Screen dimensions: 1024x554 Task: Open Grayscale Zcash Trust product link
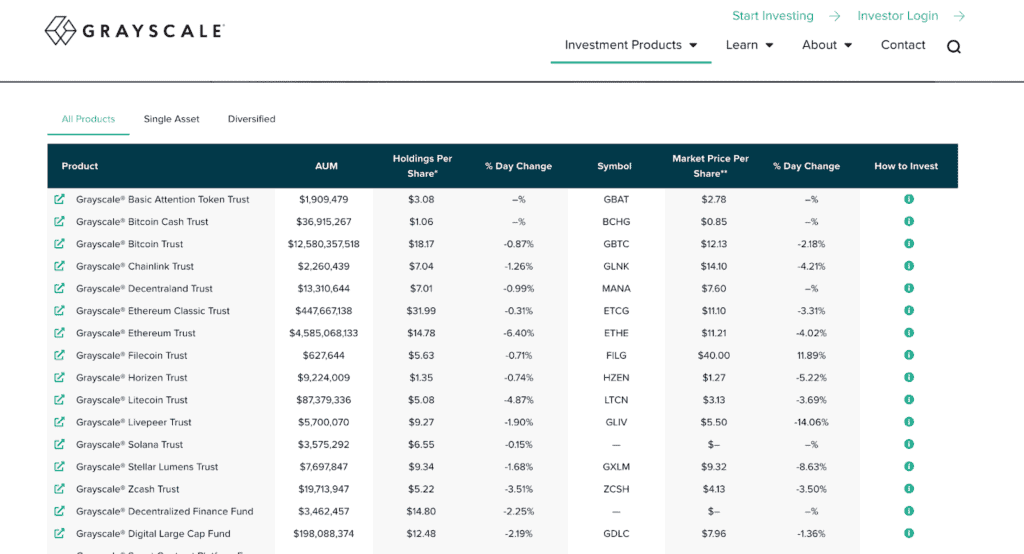[127, 489]
